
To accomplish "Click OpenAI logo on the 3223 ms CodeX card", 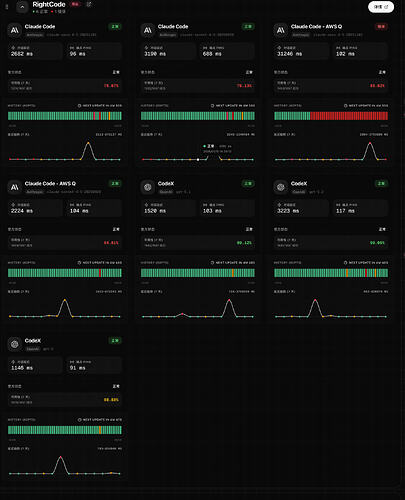I will pyautogui.click(x=281, y=187).
